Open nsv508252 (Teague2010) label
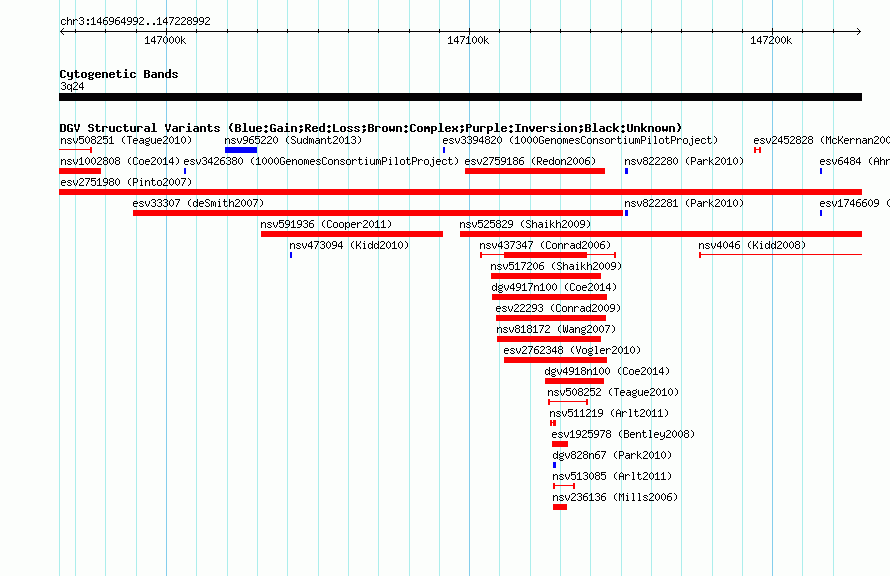890x576 pixels. point(613,392)
